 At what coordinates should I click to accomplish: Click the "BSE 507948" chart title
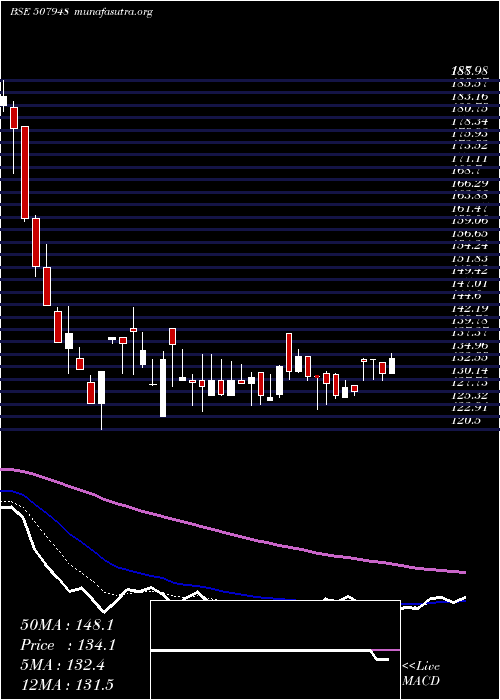[39, 12]
